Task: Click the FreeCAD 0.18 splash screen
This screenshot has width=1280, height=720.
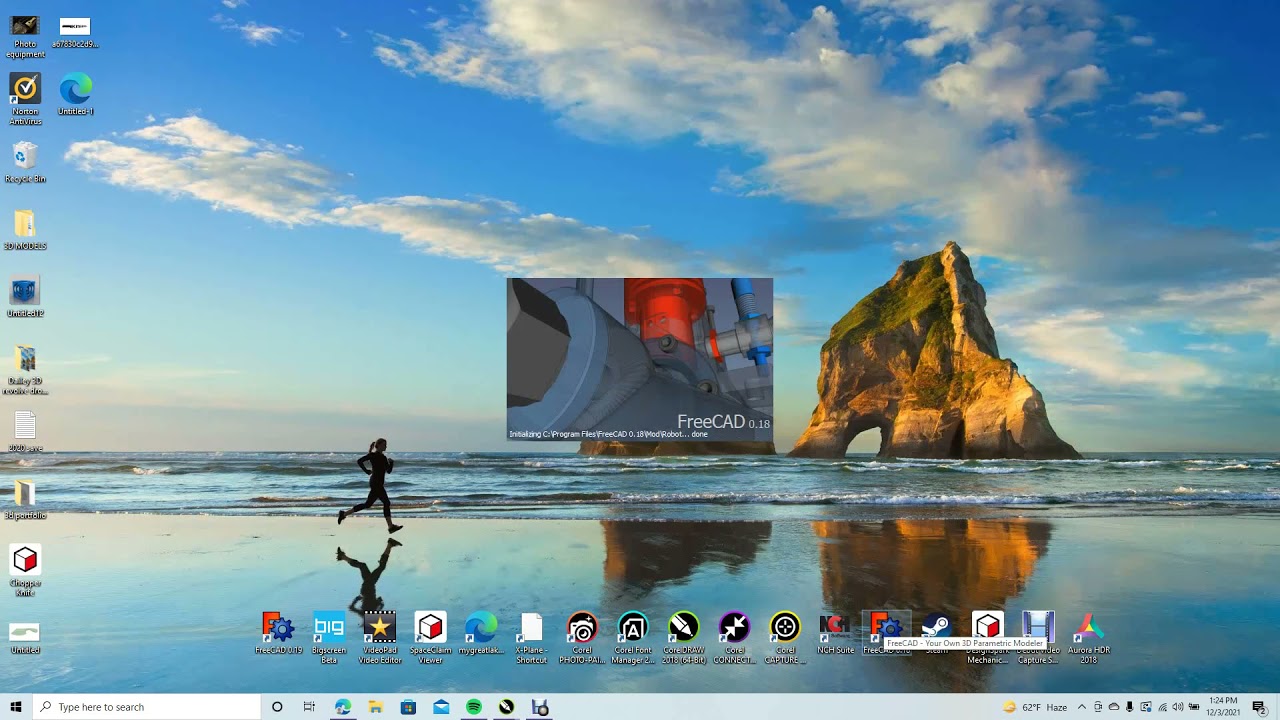Action: point(640,359)
